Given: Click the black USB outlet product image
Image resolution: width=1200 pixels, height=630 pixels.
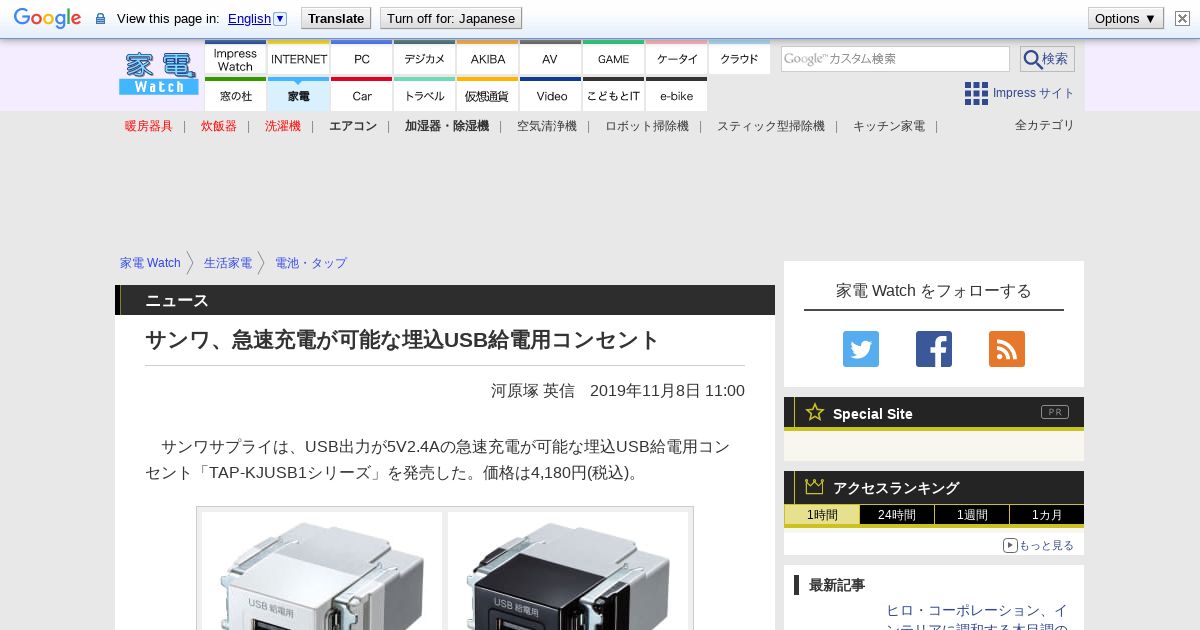Looking at the screenshot, I should [568, 571].
